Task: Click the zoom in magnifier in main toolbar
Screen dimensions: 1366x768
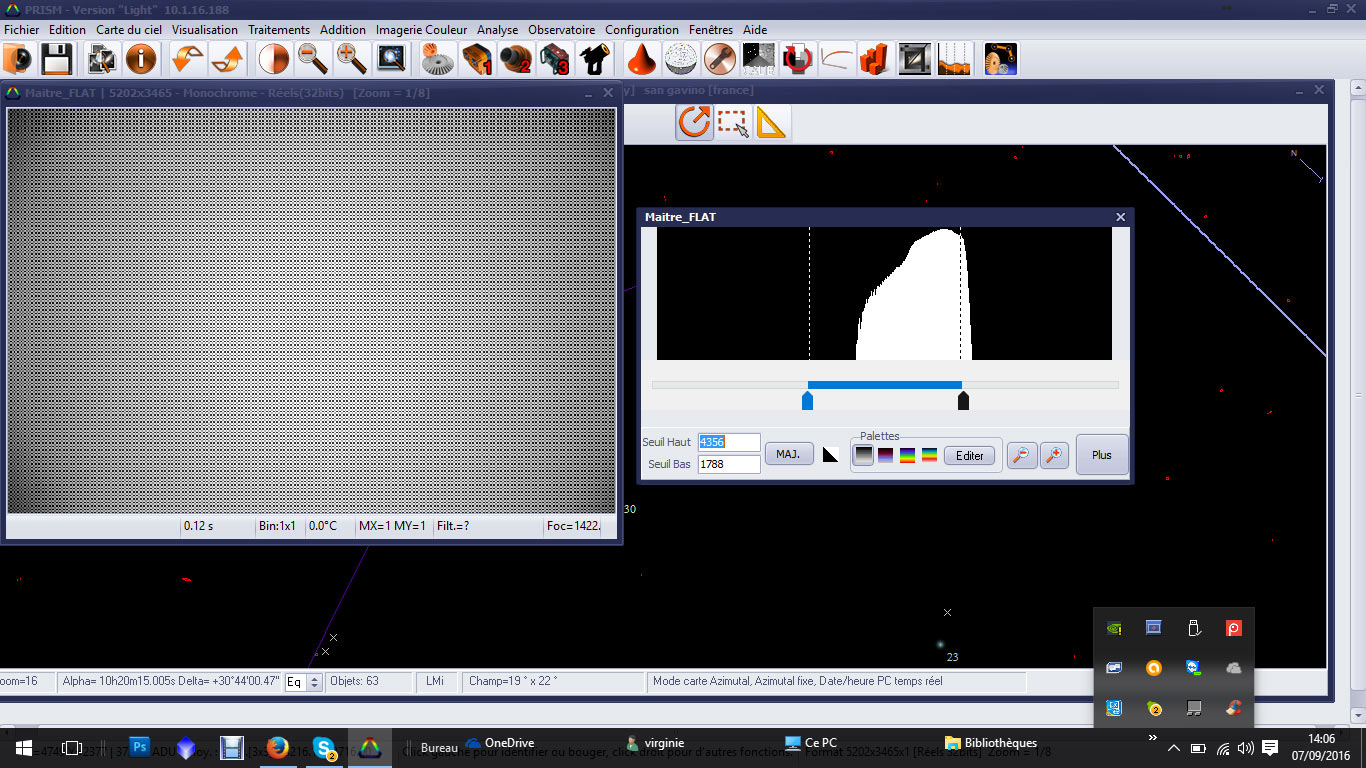Action: click(x=351, y=59)
